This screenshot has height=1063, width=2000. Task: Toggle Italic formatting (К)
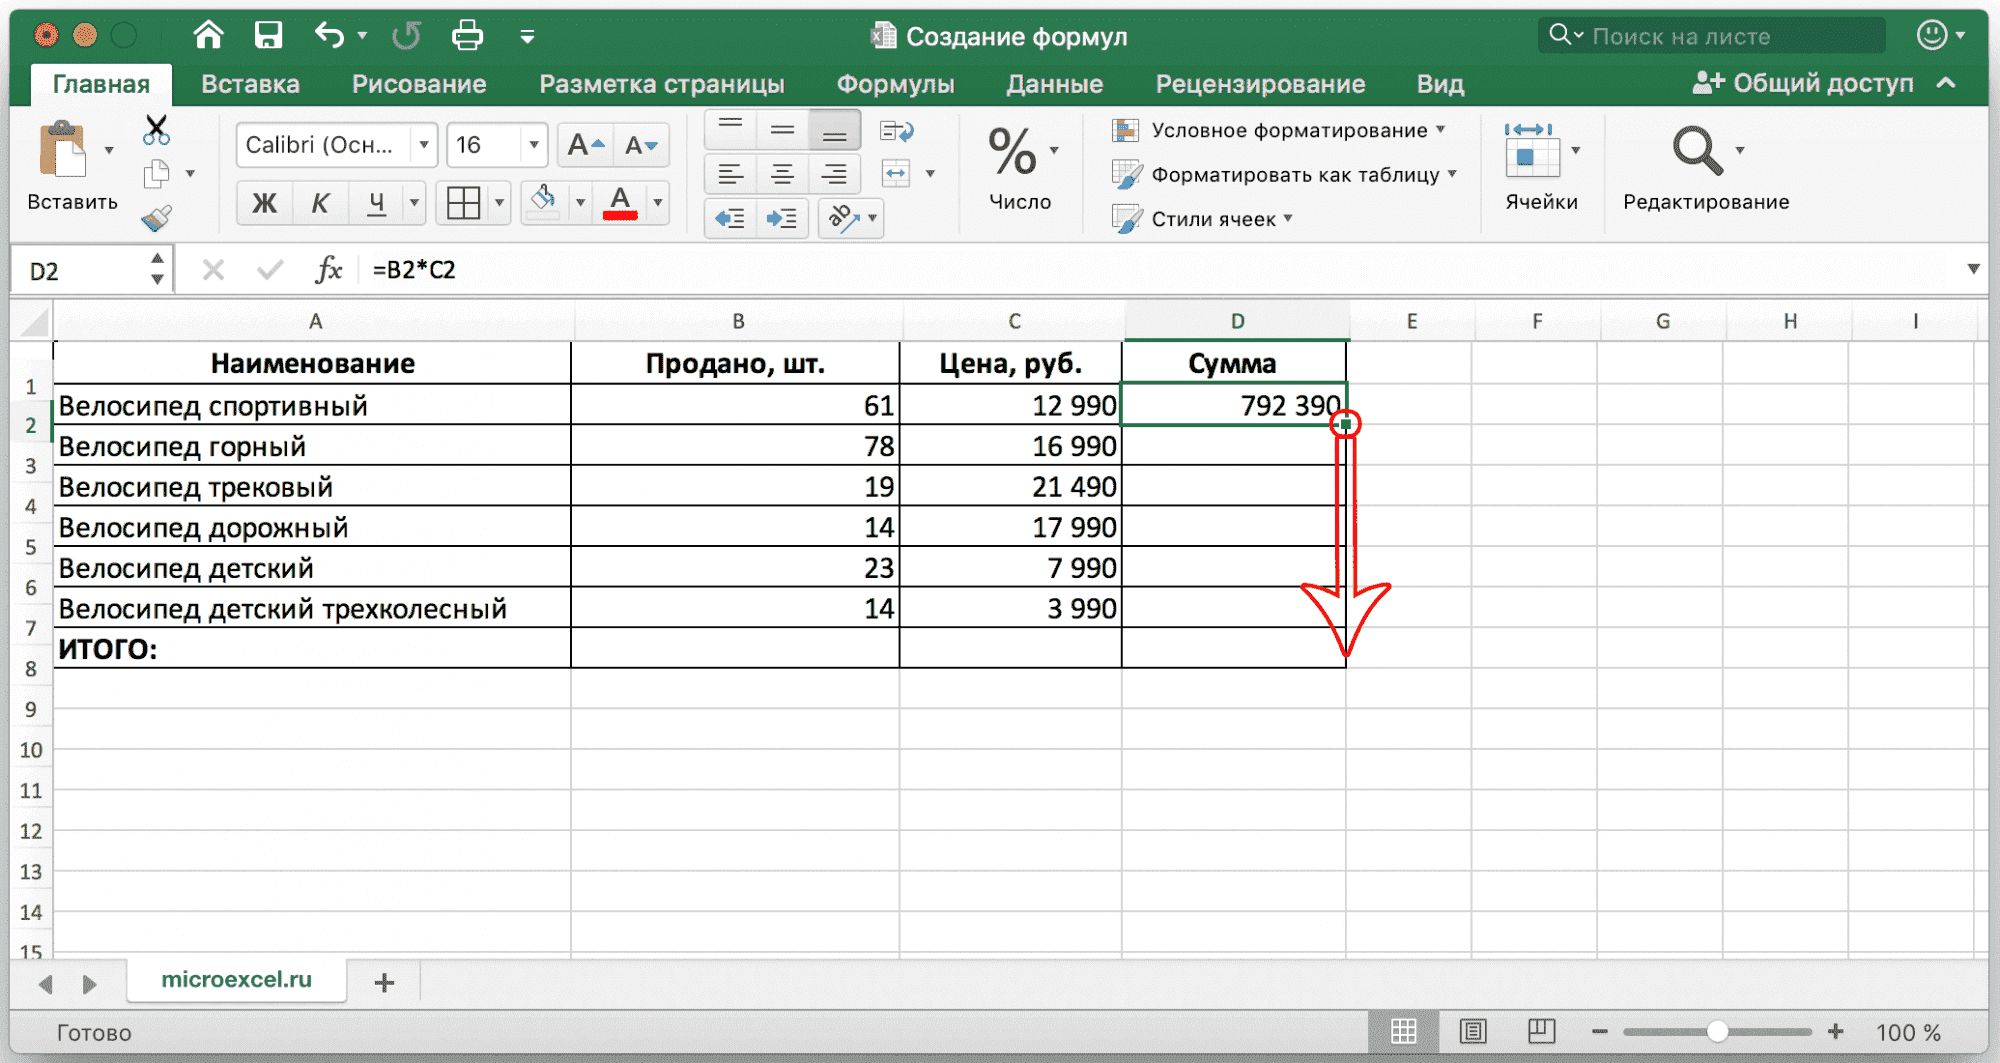pyautogui.click(x=320, y=203)
